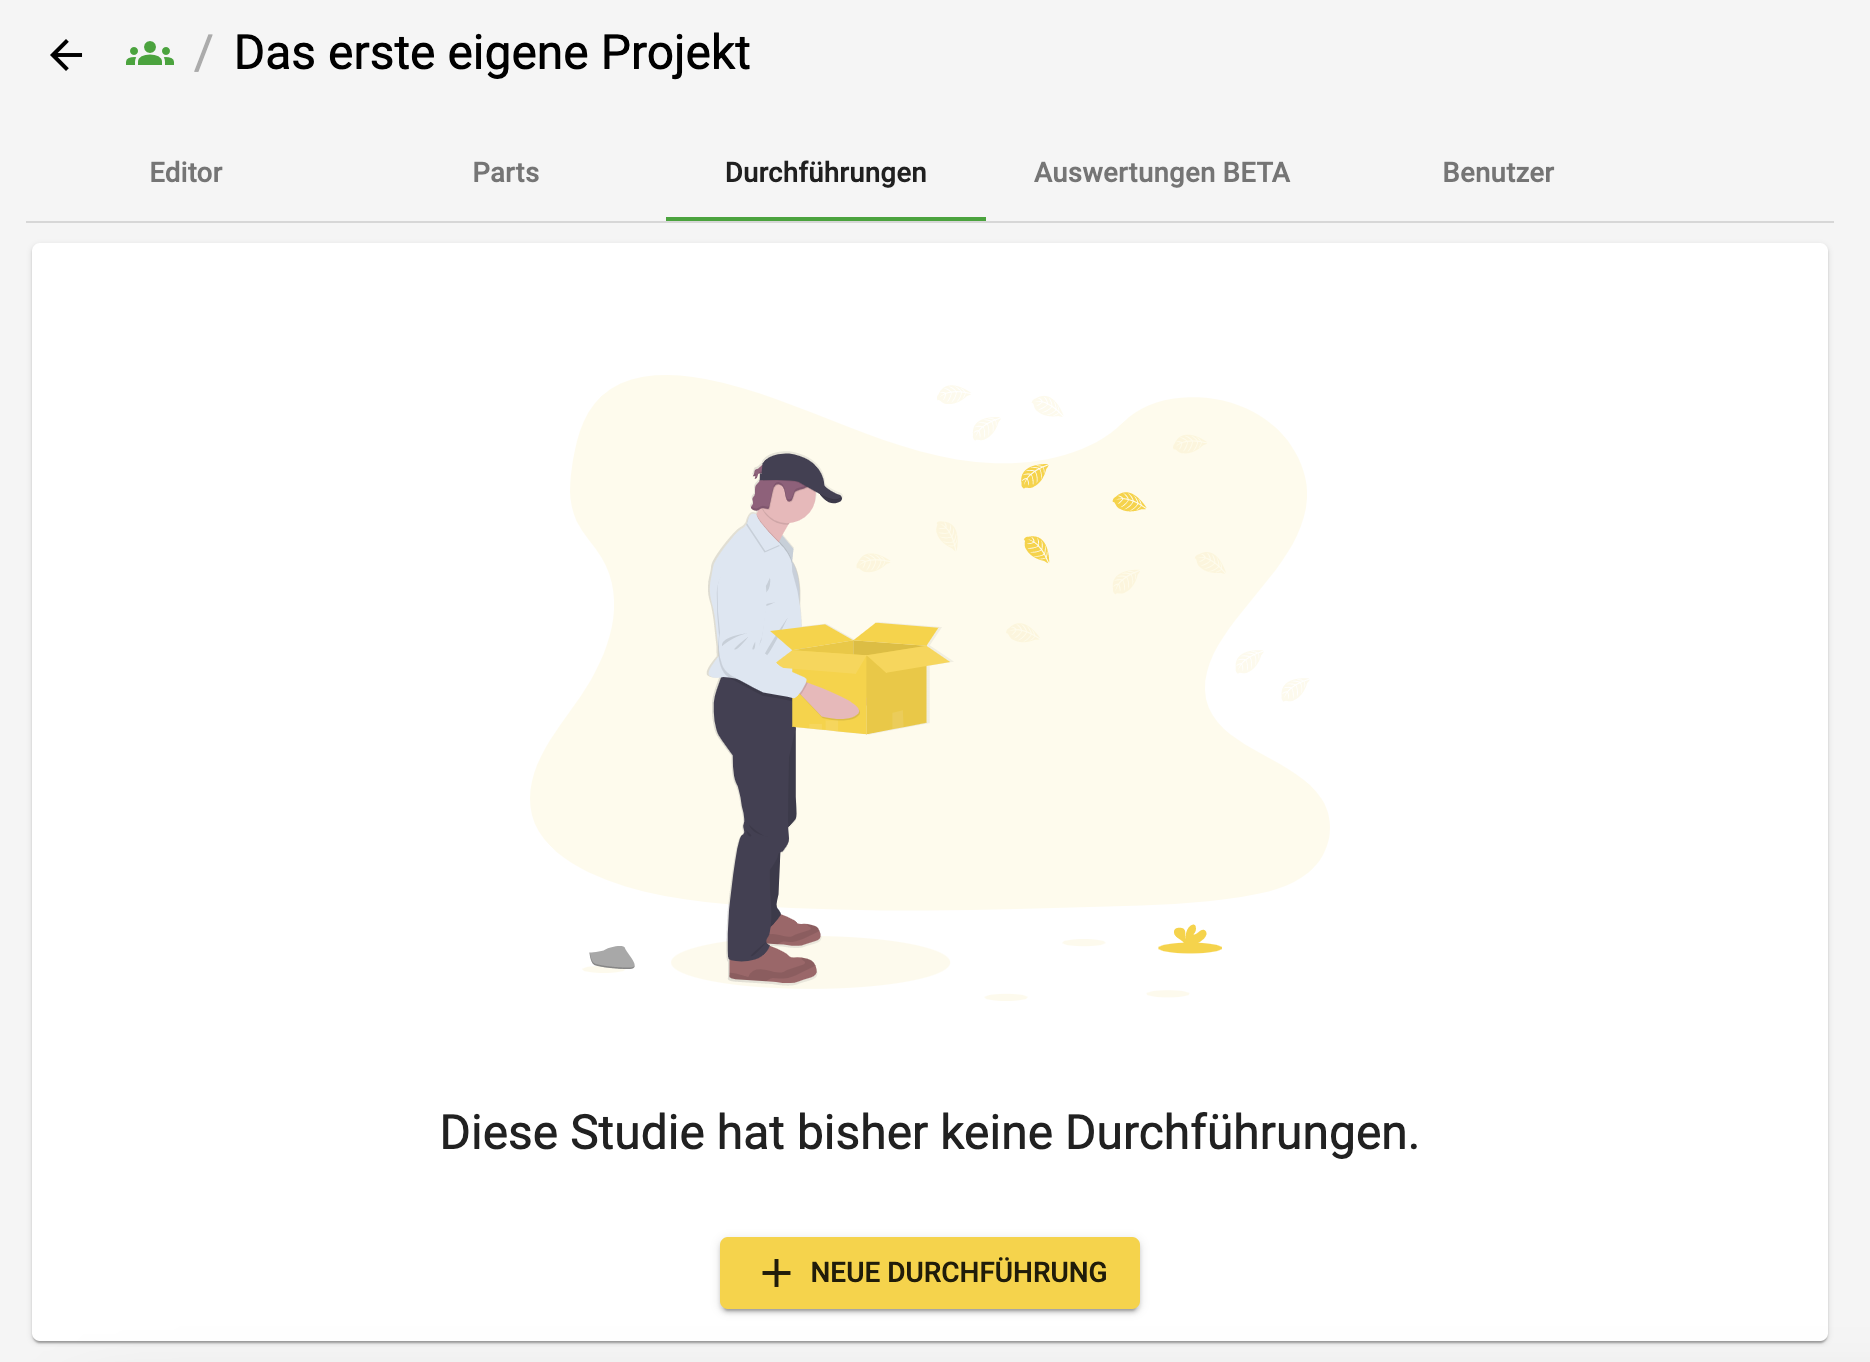Screen dimensions: 1870x1362
Task: Go back using the left arrow icon
Action: point(66,55)
